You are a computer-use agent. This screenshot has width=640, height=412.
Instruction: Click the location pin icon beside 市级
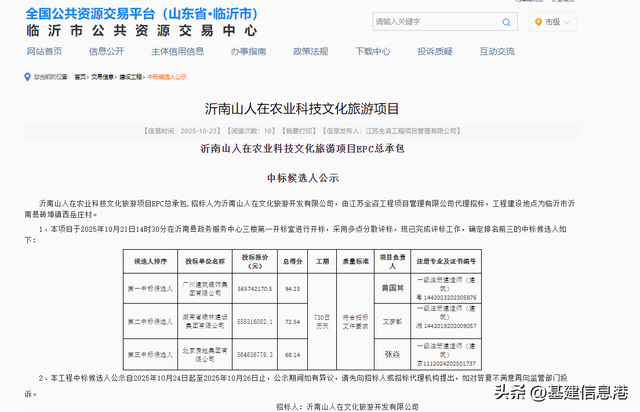coord(539,21)
